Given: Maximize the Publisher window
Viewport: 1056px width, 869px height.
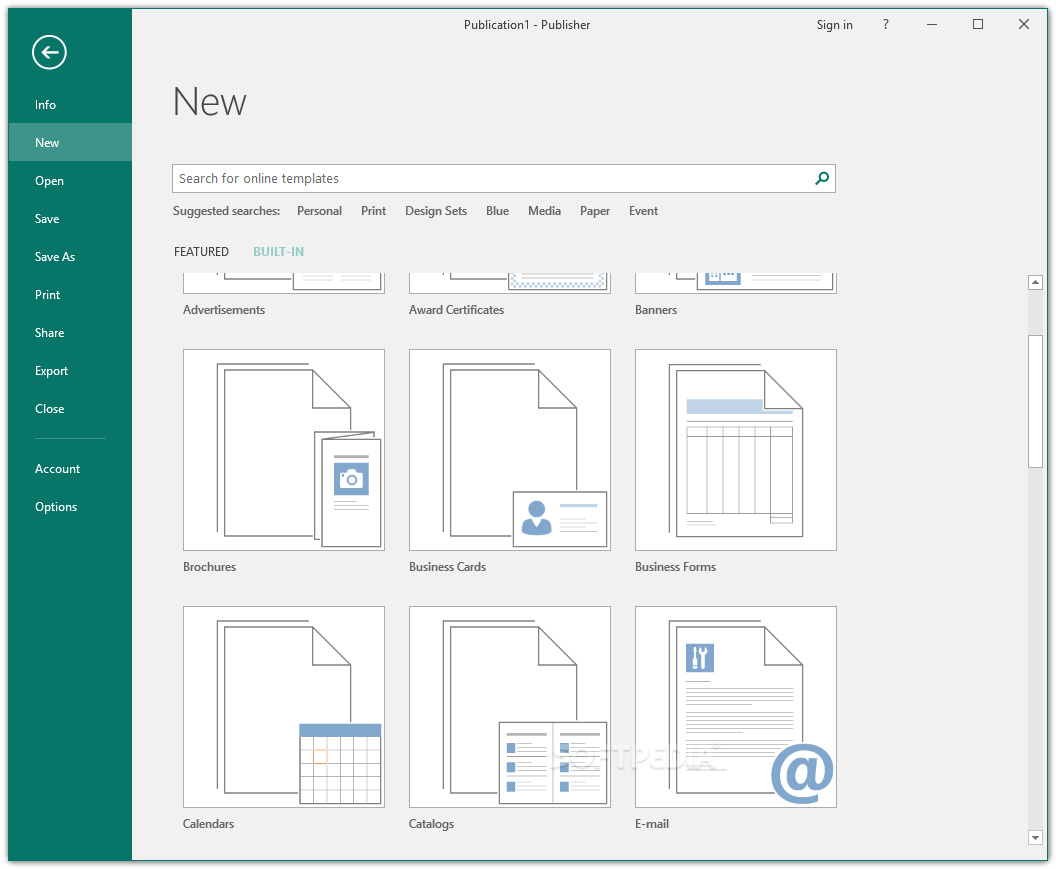Looking at the screenshot, I should 978,25.
